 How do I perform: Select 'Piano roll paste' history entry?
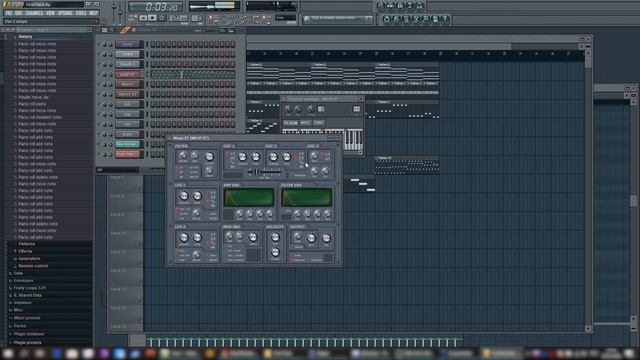pyautogui.click(x=32, y=104)
